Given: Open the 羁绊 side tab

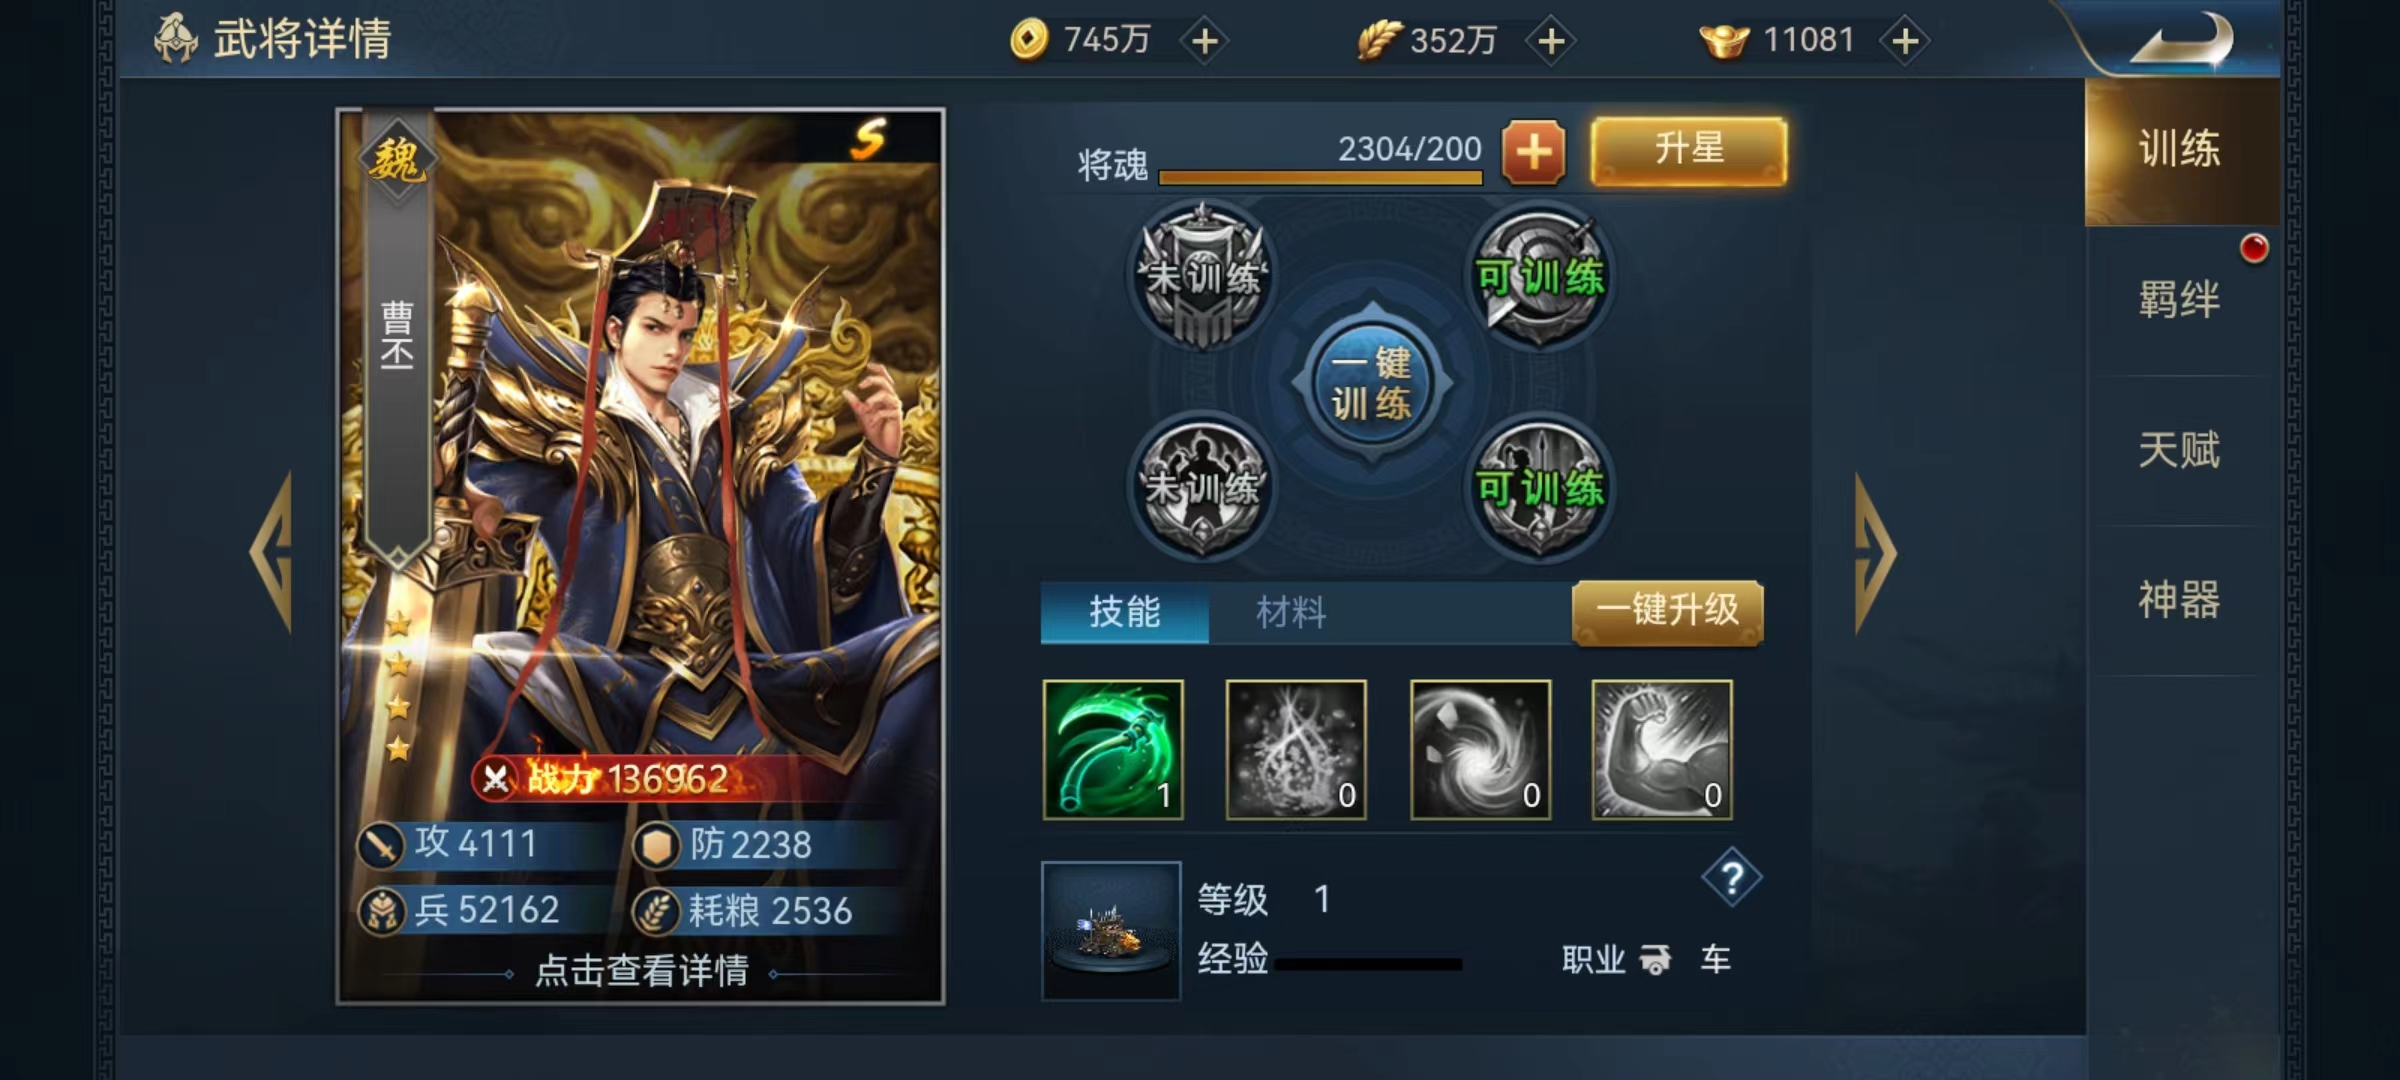Looking at the screenshot, I should (2179, 300).
